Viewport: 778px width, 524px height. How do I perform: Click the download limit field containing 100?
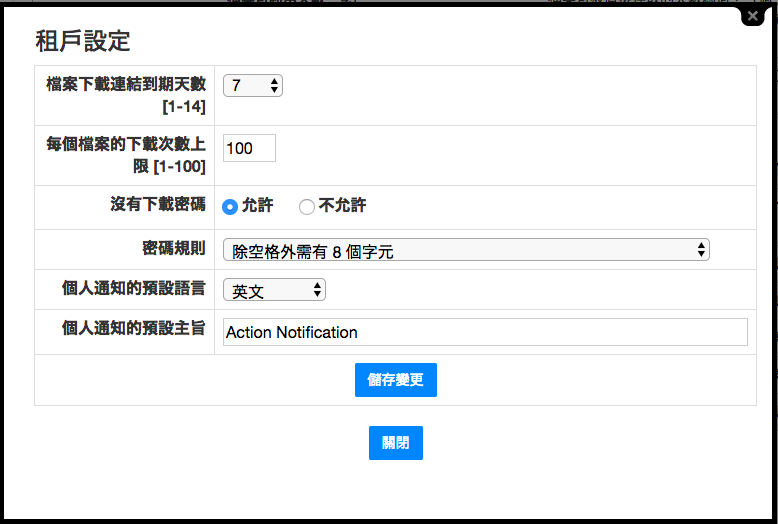pos(249,148)
